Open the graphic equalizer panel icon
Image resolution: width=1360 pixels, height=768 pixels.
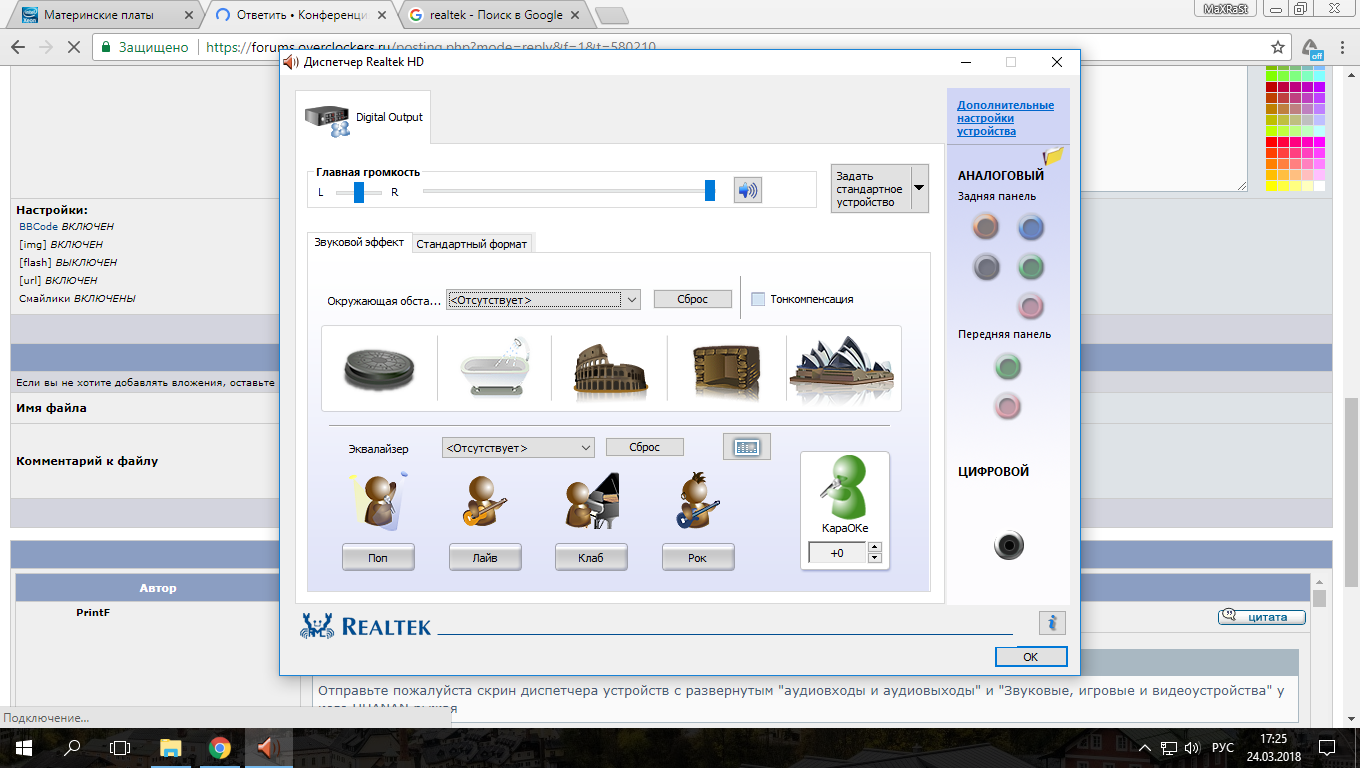(x=747, y=447)
